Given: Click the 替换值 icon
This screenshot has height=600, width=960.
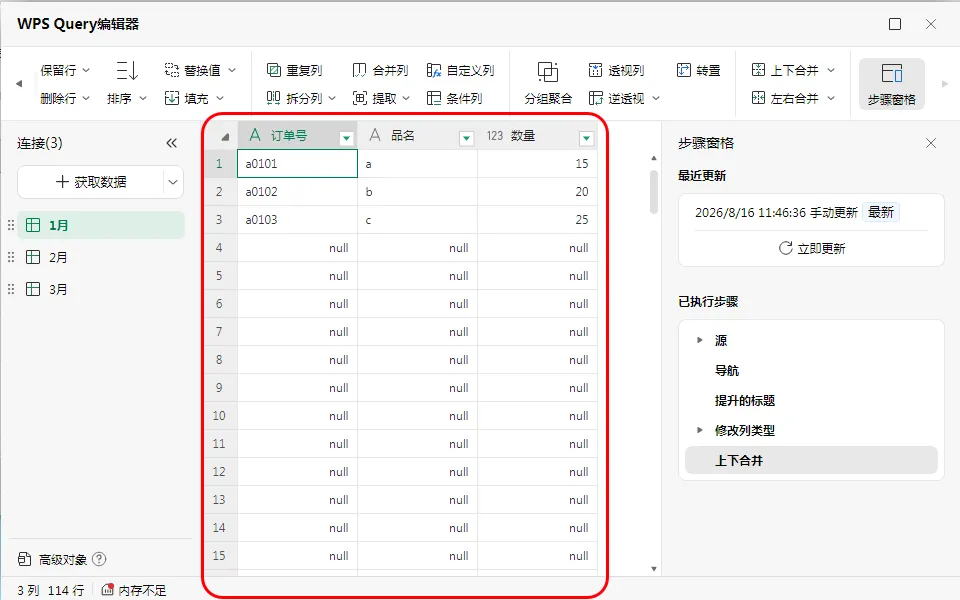Looking at the screenshot, I should [172, 70].
